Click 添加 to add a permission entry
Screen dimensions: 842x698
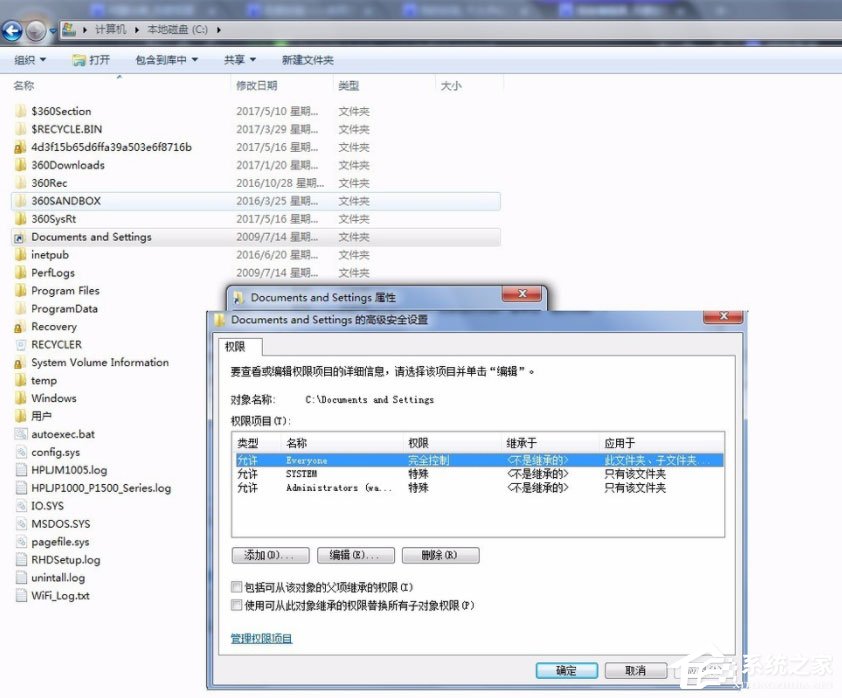point(270,555)
